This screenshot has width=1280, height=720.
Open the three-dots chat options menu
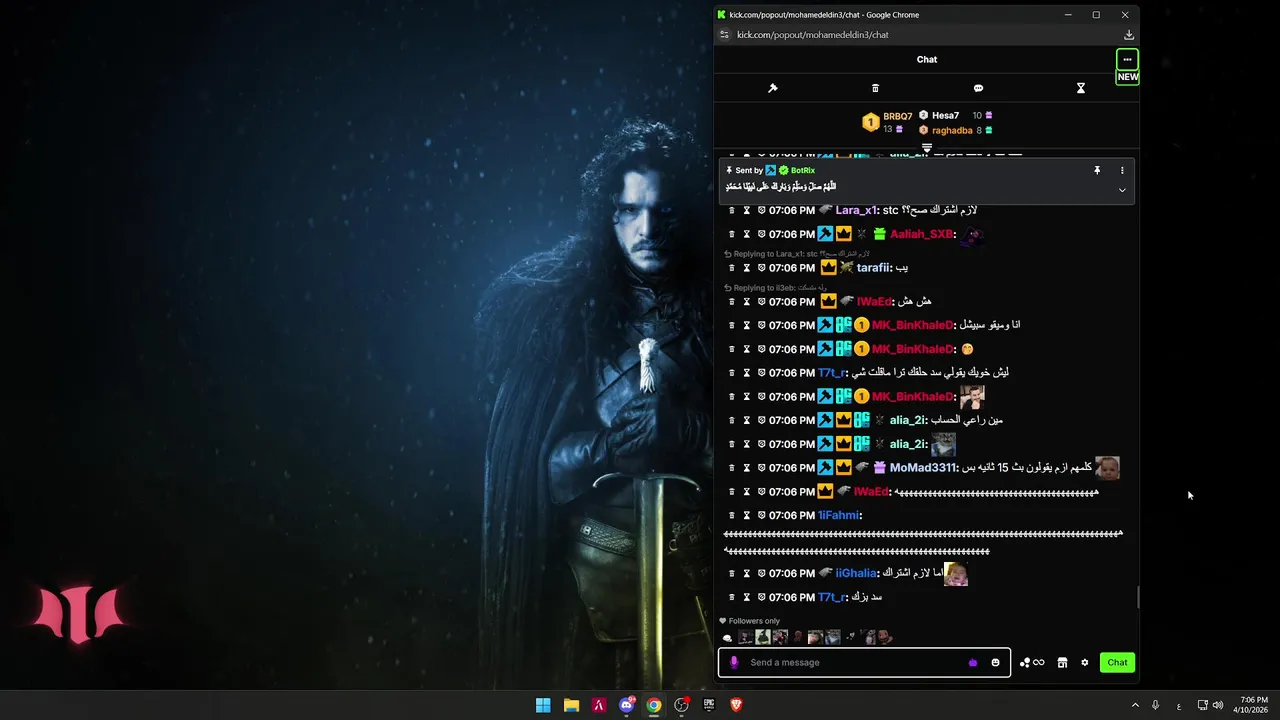[x=1127, y=59]
